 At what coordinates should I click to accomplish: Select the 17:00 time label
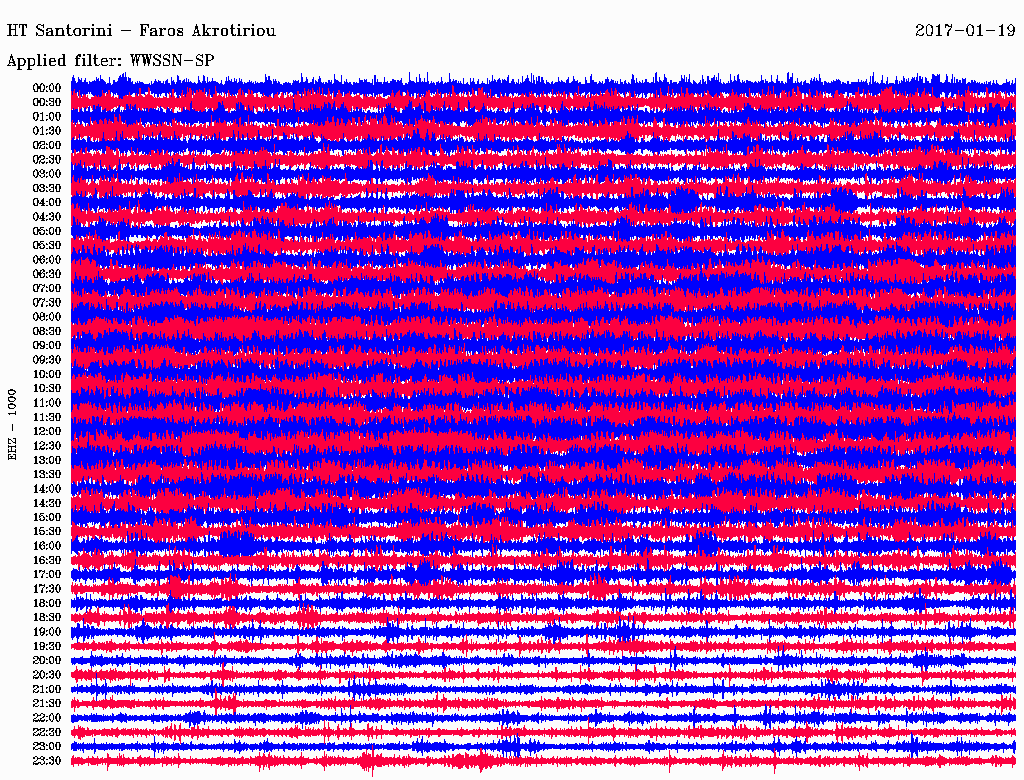[47, 575]
